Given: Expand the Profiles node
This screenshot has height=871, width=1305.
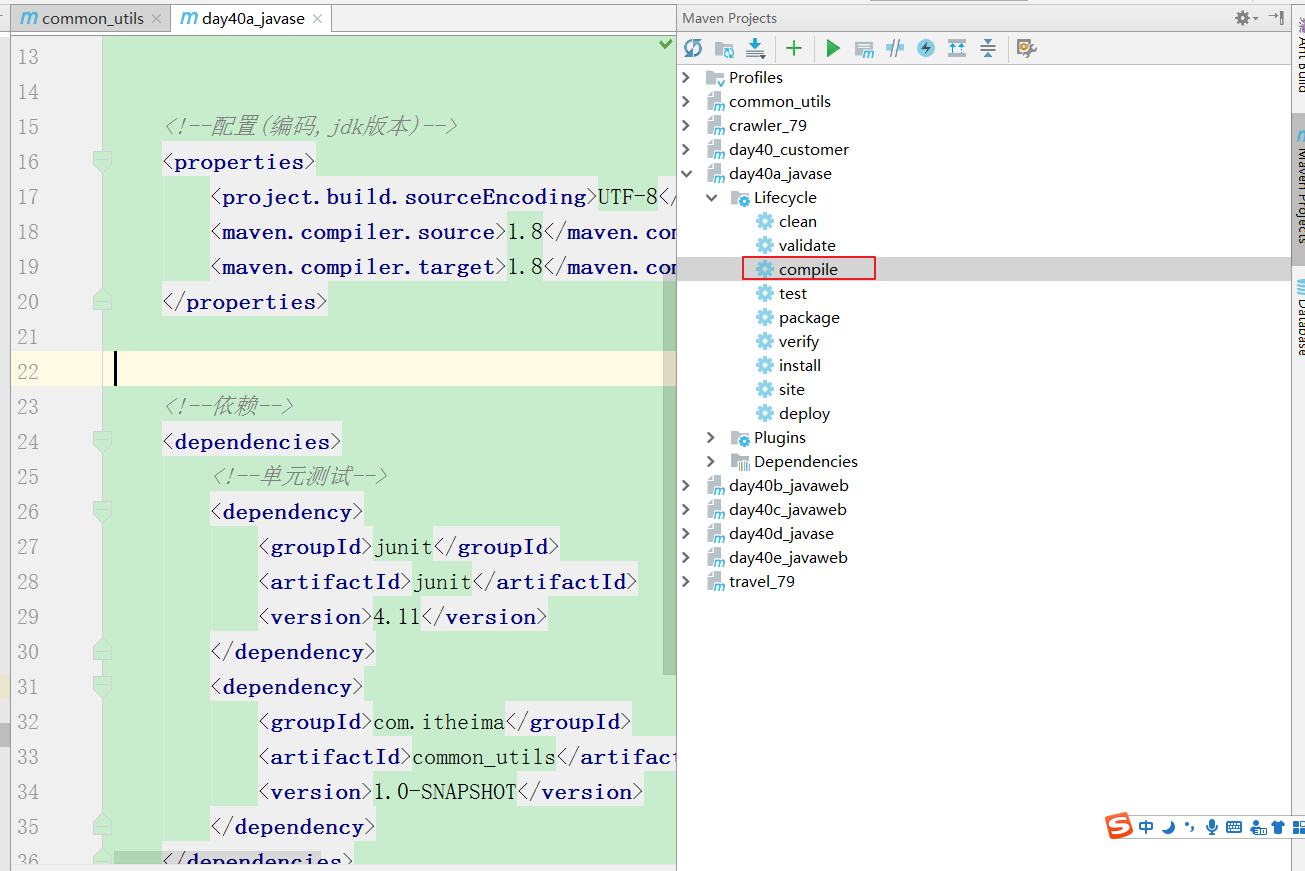Looking at the screenshot, I should tap(686, 77).
